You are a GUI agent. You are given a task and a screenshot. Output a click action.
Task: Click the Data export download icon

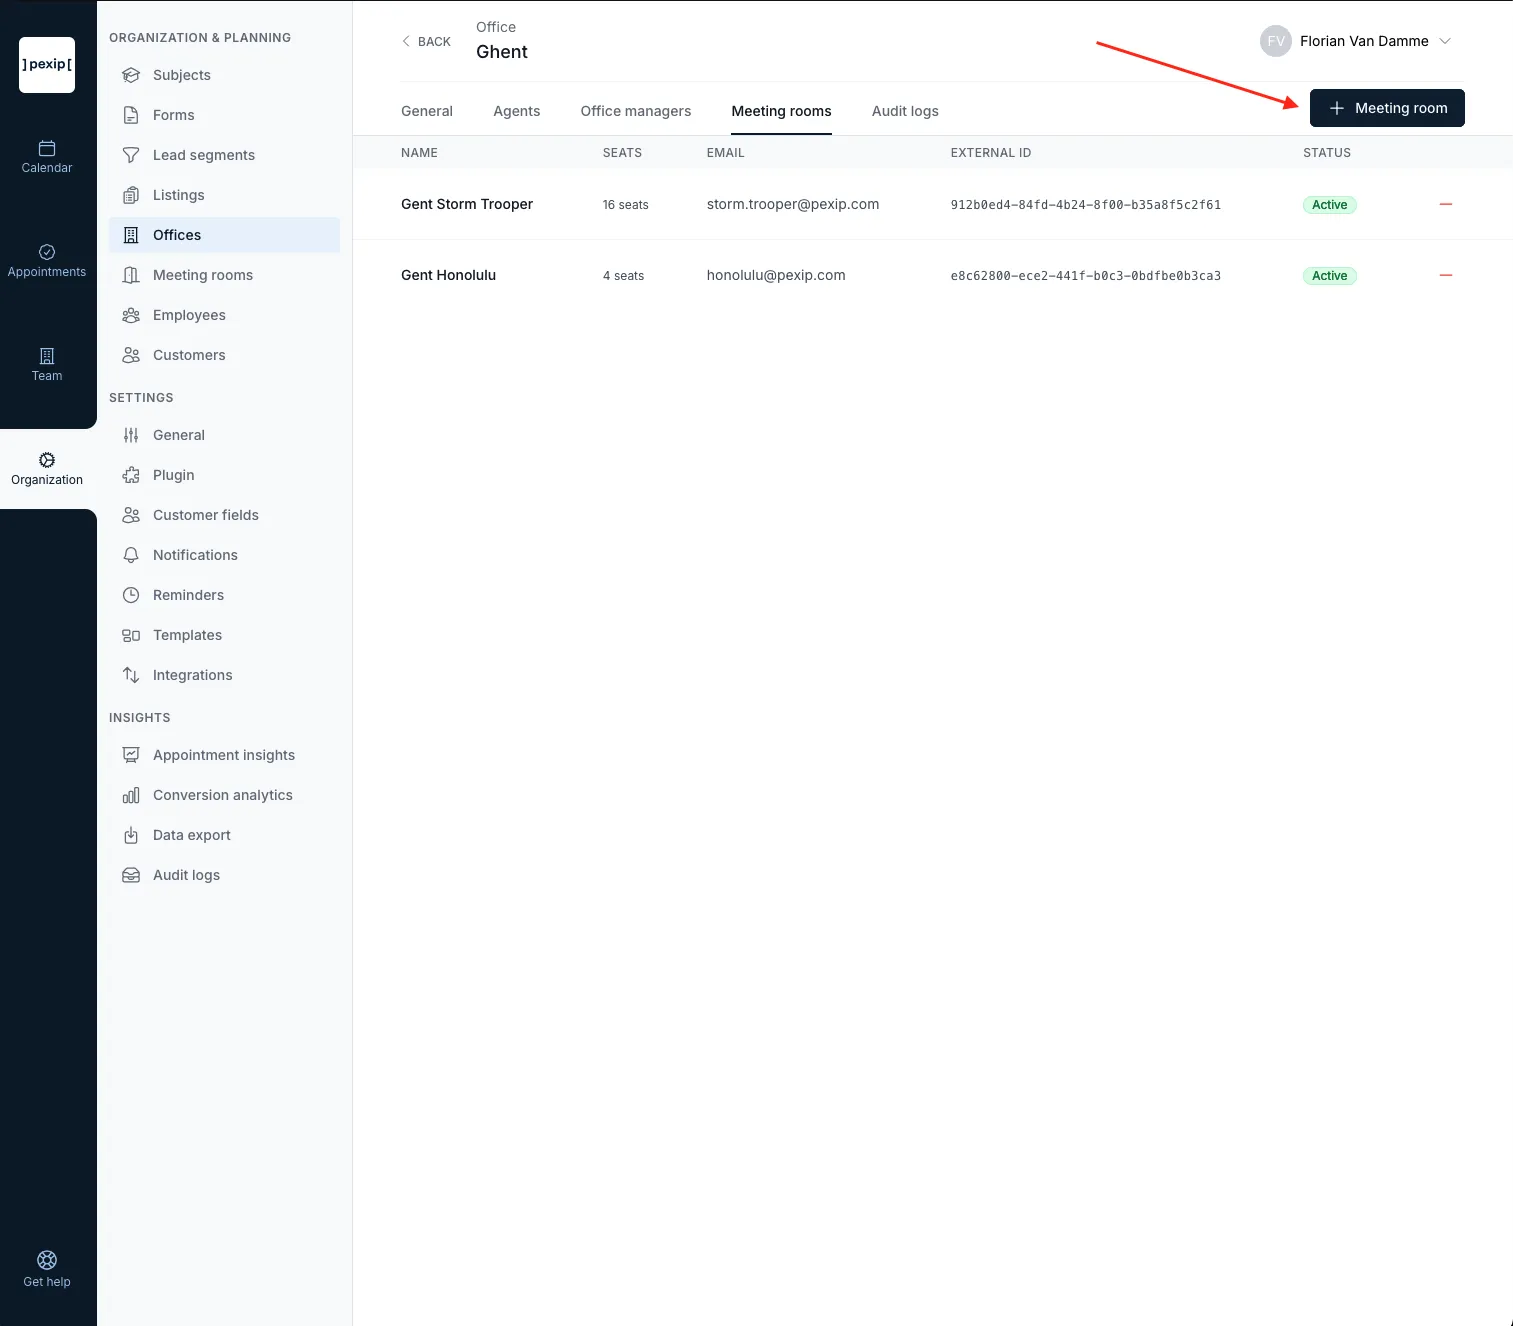(x=131, y=835)
